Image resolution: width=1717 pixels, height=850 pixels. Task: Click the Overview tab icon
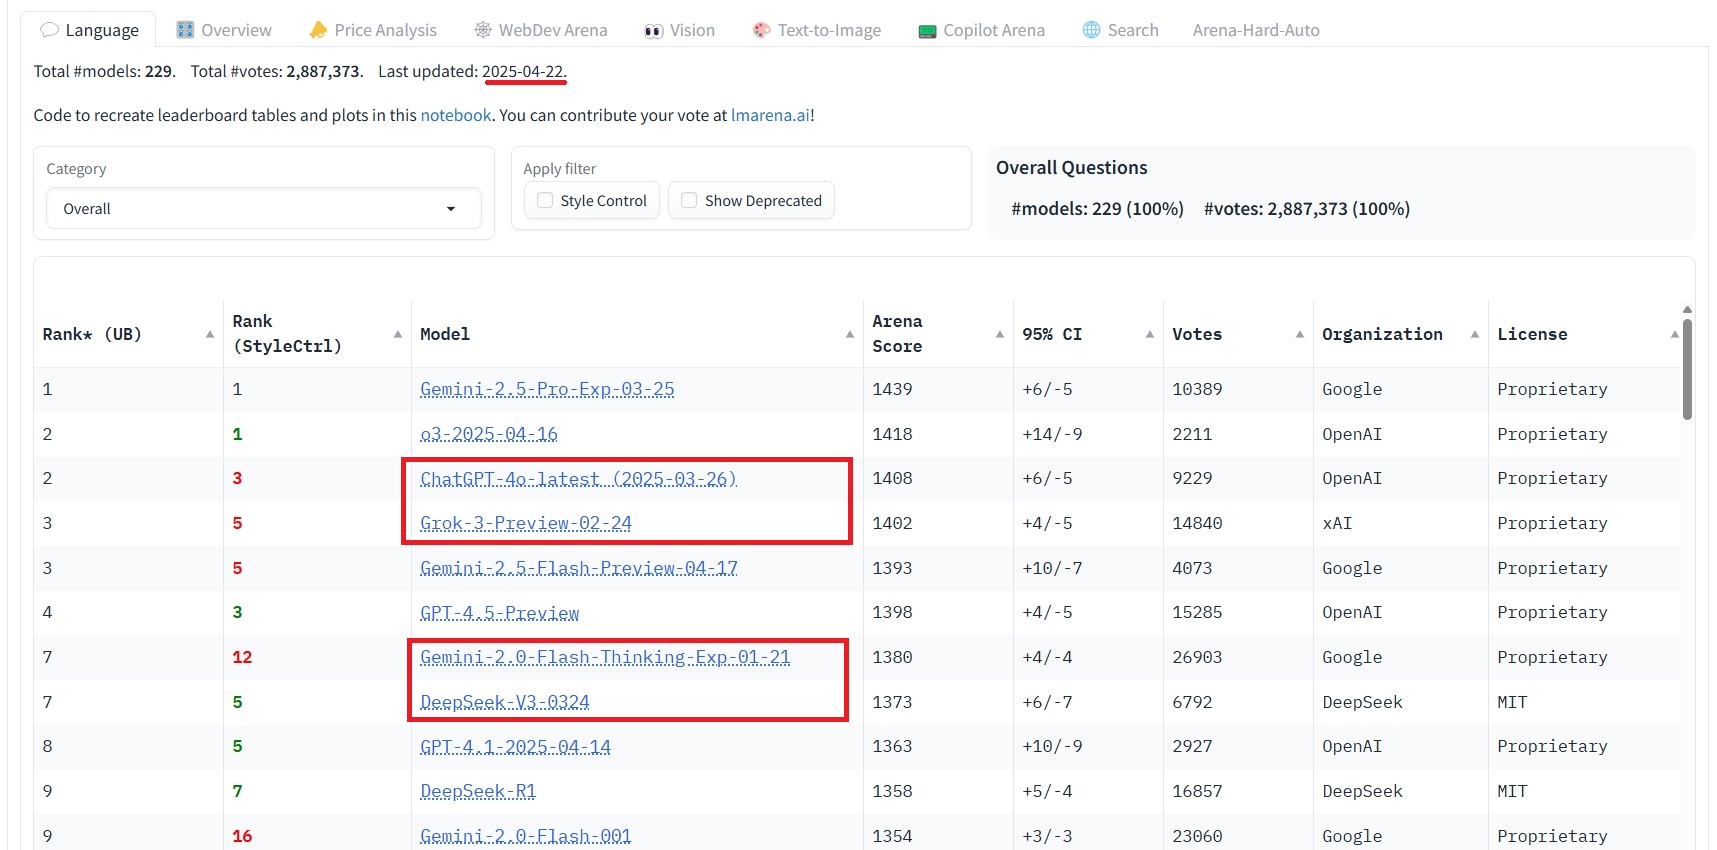coord(185,30)
